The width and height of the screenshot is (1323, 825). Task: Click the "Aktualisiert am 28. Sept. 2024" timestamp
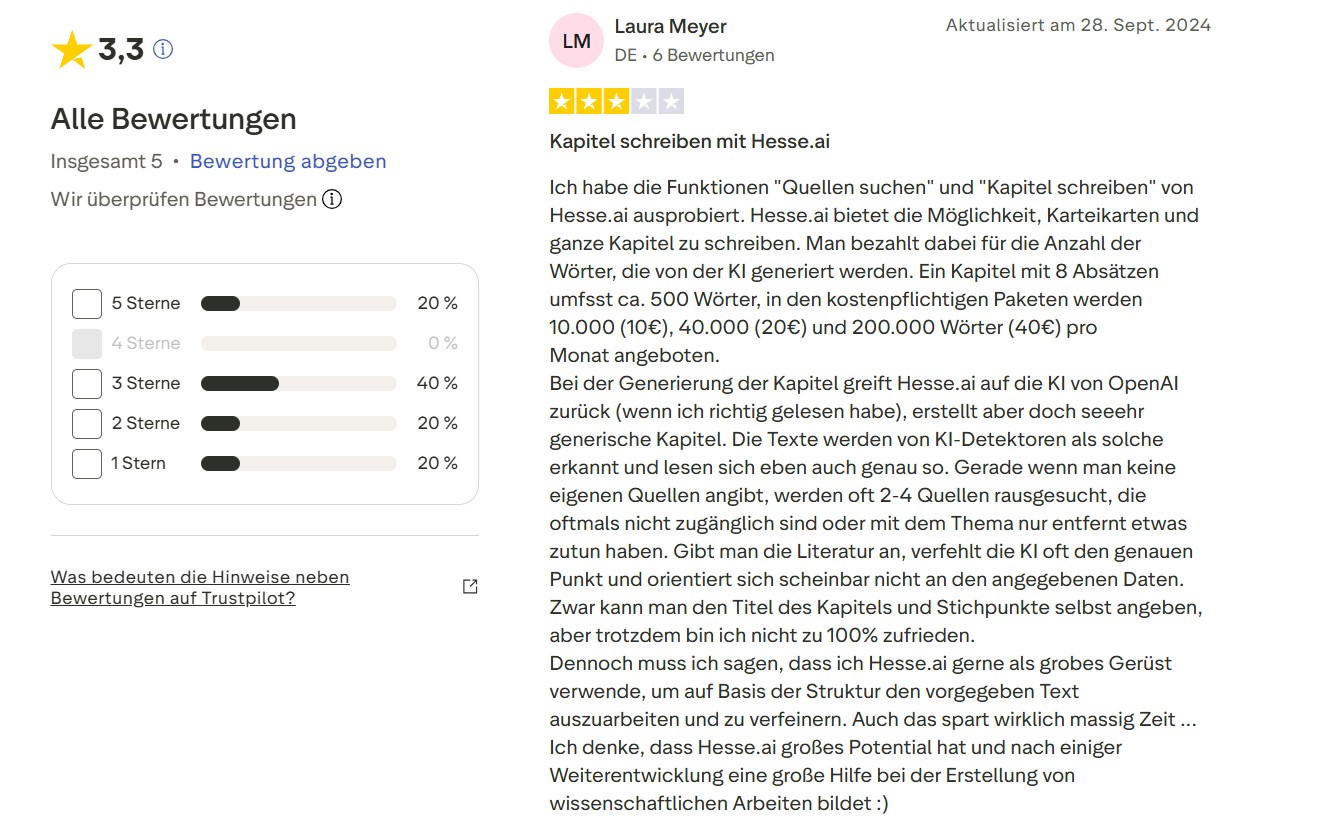click(x=1077, y=25)
